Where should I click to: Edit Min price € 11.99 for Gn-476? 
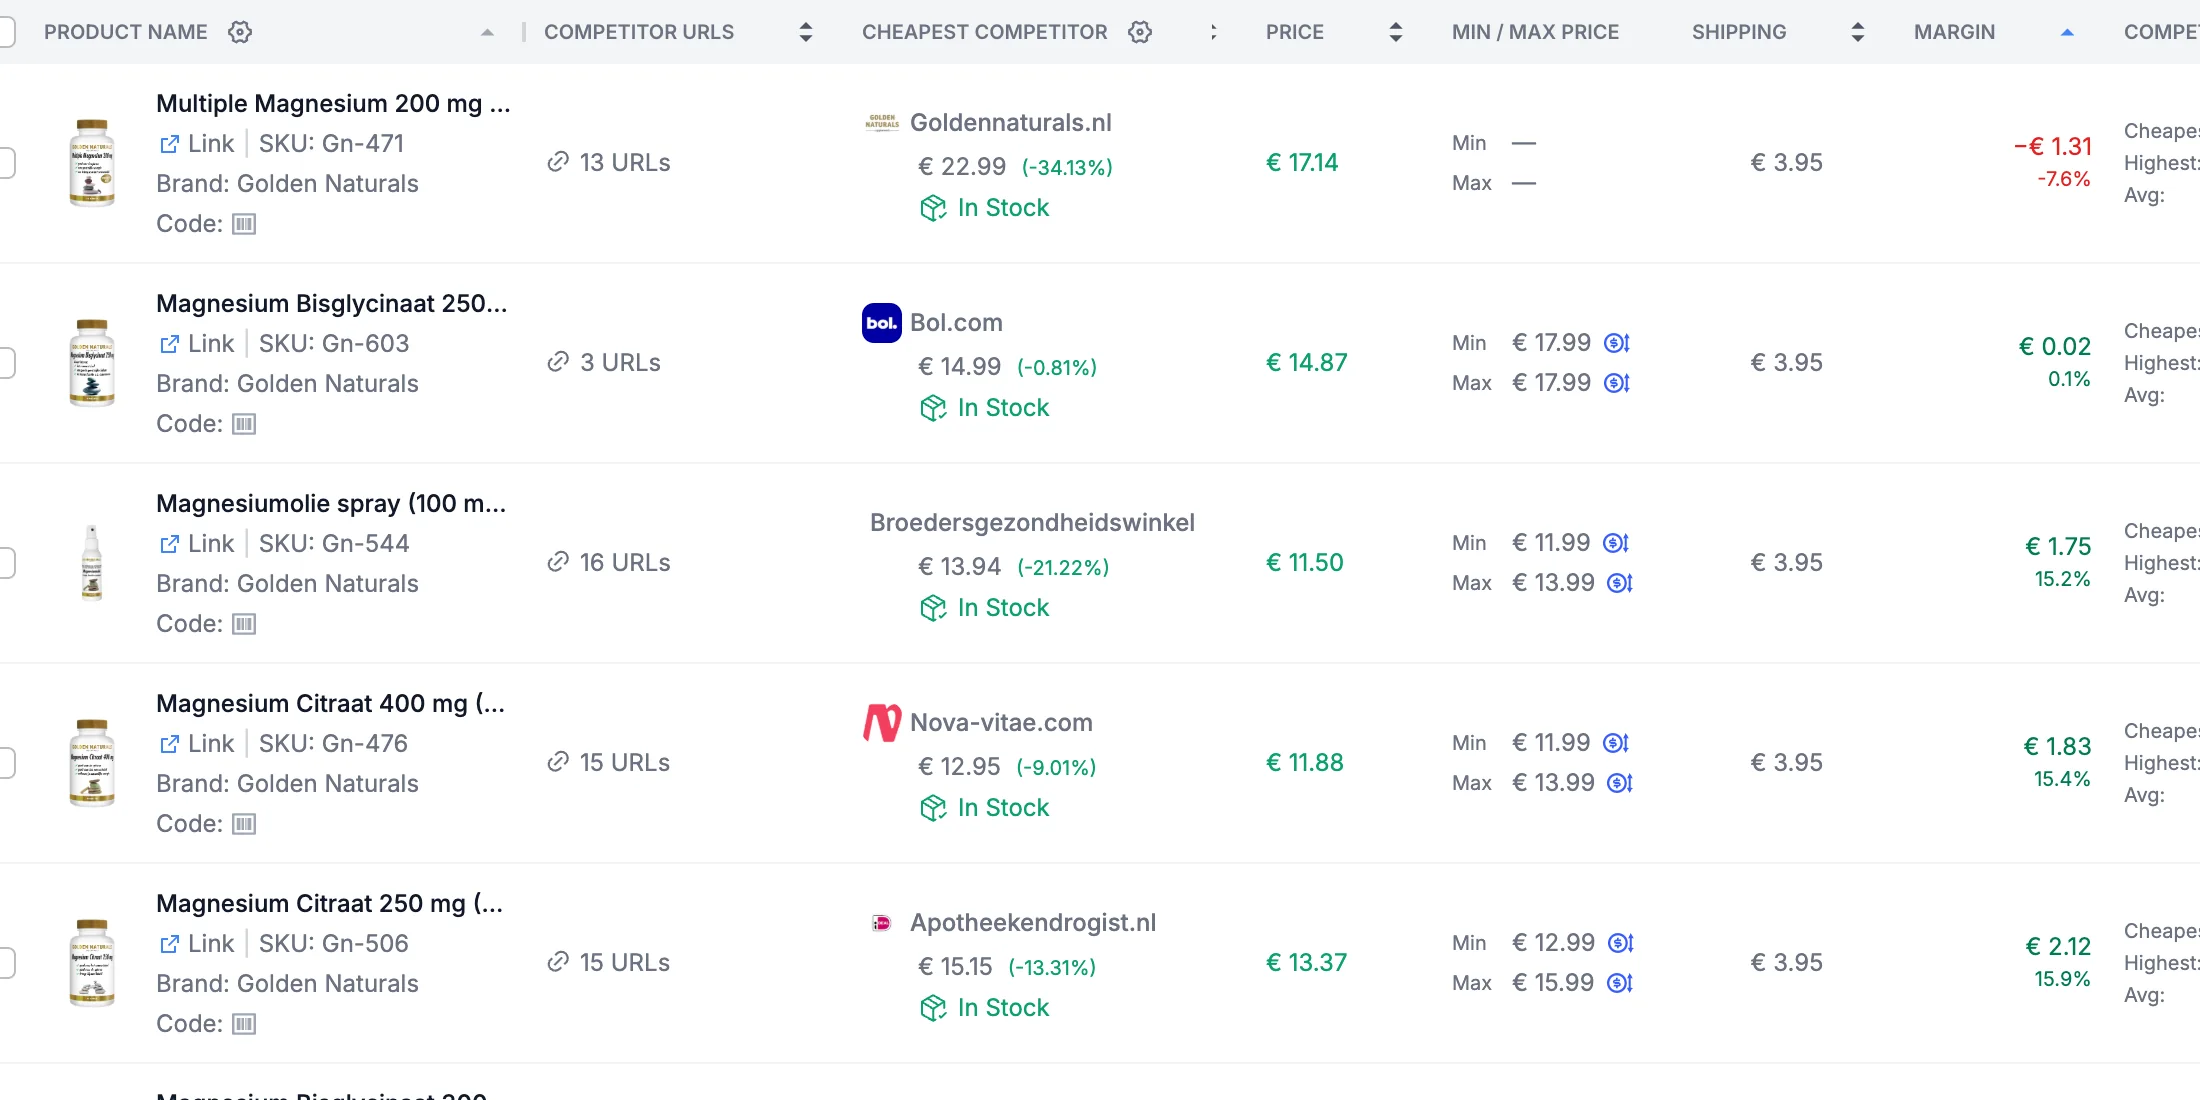coord(1616,743)
